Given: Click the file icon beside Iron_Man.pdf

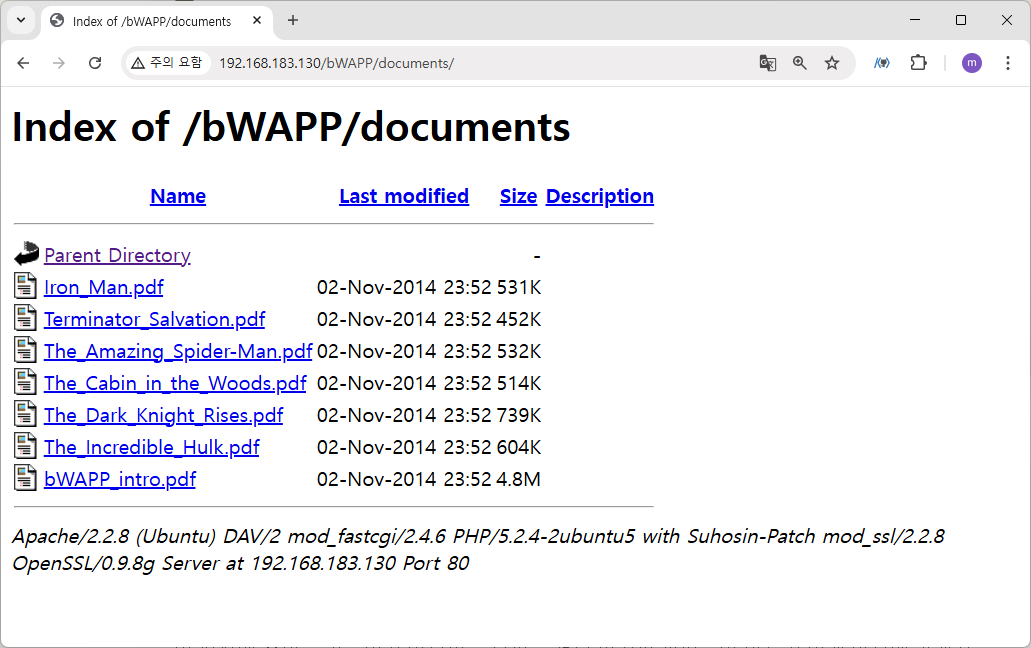Looking at the screenshot, I should point(26,286).
